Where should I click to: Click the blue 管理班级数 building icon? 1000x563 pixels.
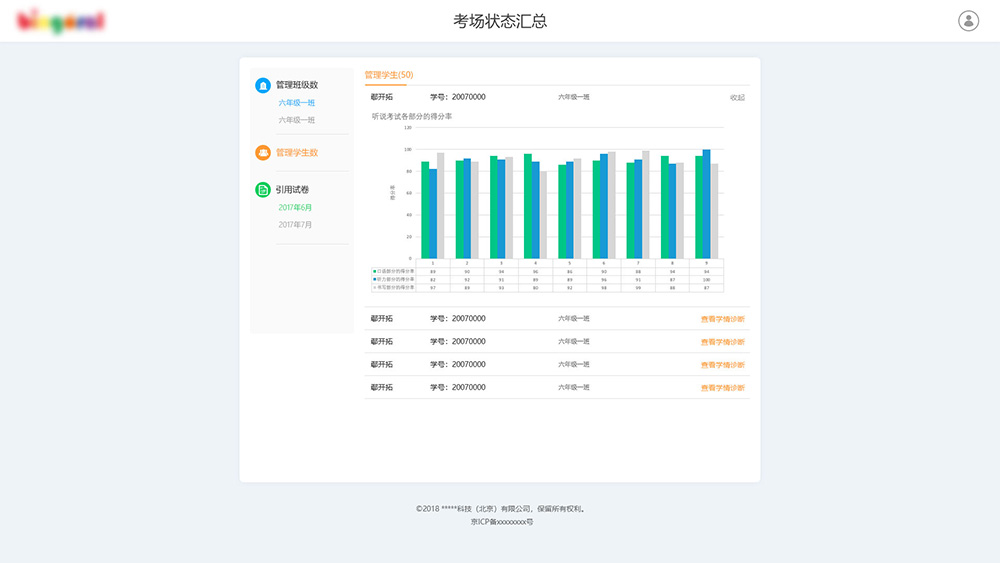tap(263, 85)
